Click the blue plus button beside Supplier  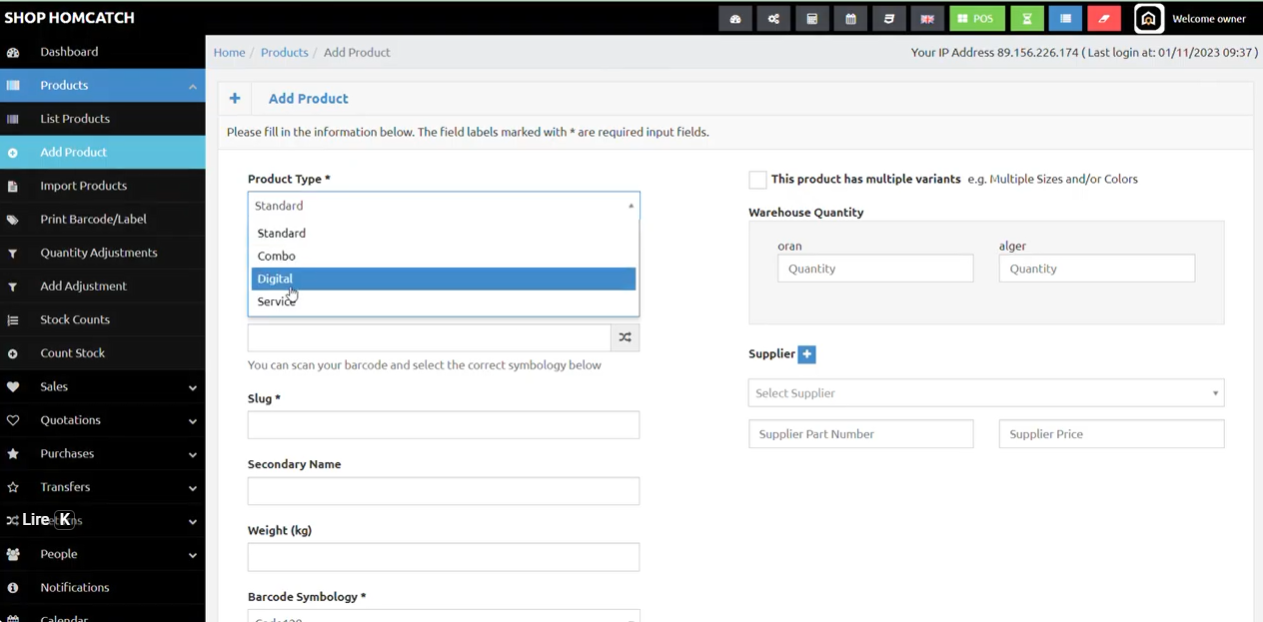[807, 354]
